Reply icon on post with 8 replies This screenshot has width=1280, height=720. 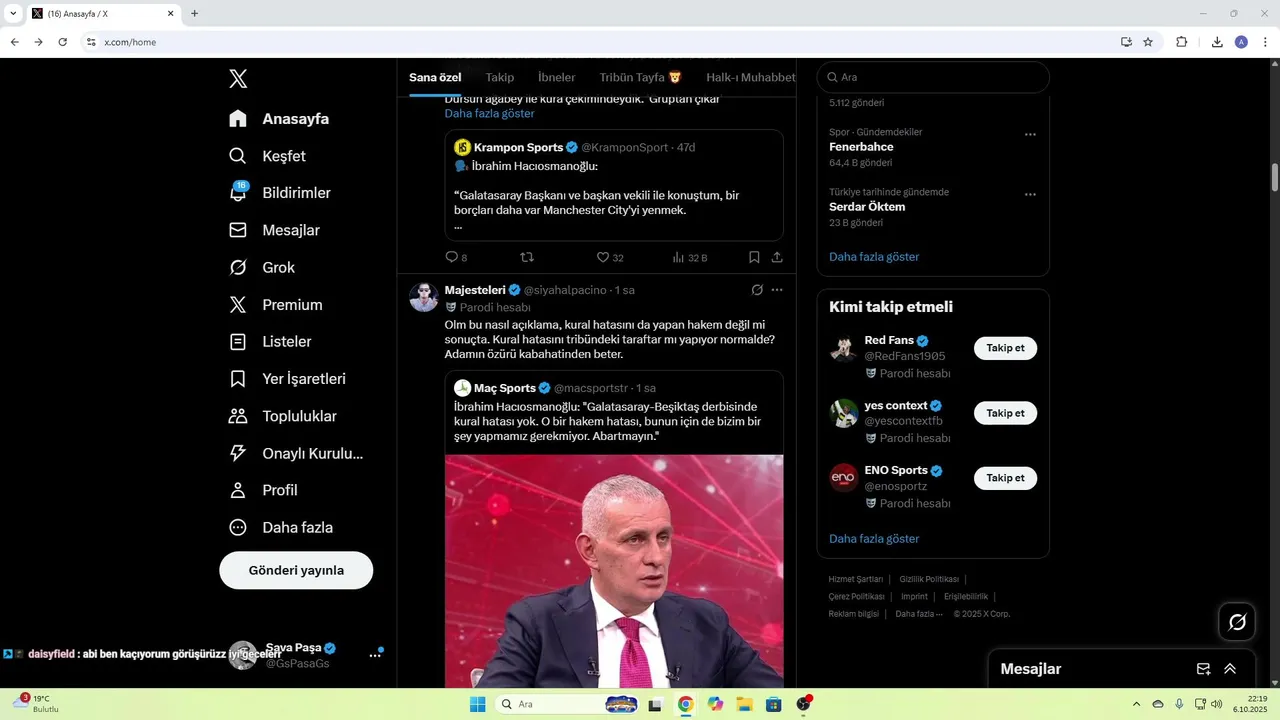(x=452, y=257)
